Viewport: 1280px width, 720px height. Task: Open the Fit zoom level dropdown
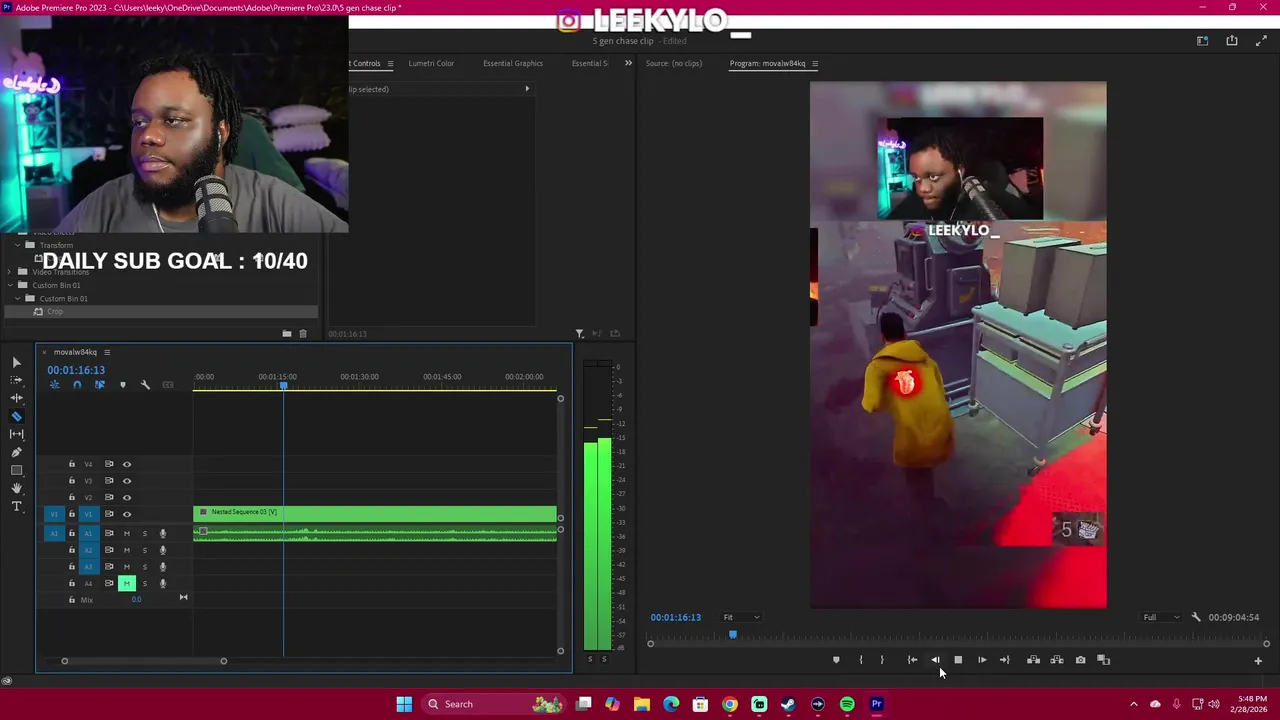pyautogui.click(x=741, y=617)
